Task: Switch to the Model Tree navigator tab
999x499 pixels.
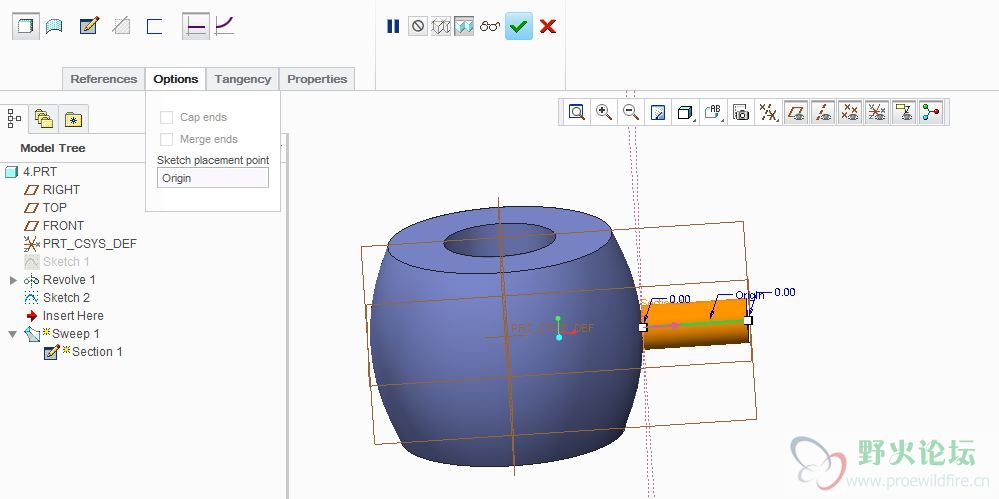Action: click(13, 118)
